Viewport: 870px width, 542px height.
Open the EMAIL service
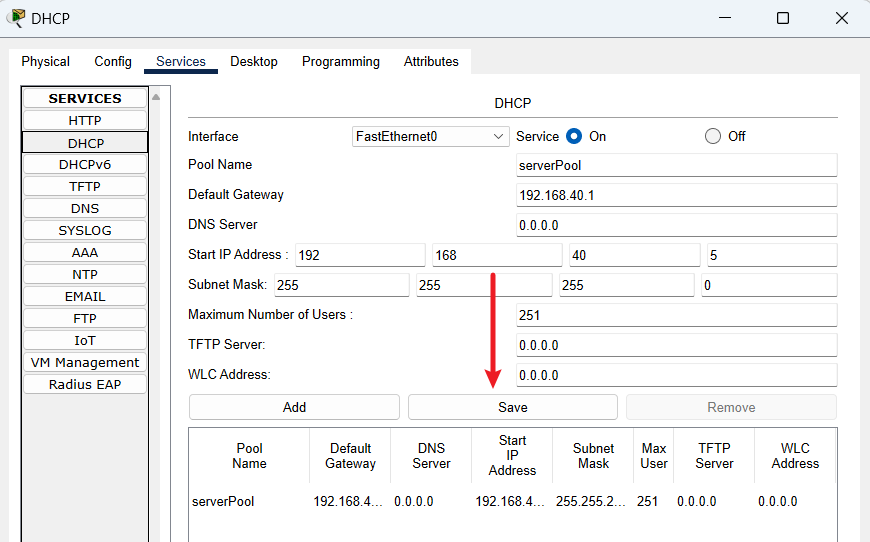pos(85,297)
